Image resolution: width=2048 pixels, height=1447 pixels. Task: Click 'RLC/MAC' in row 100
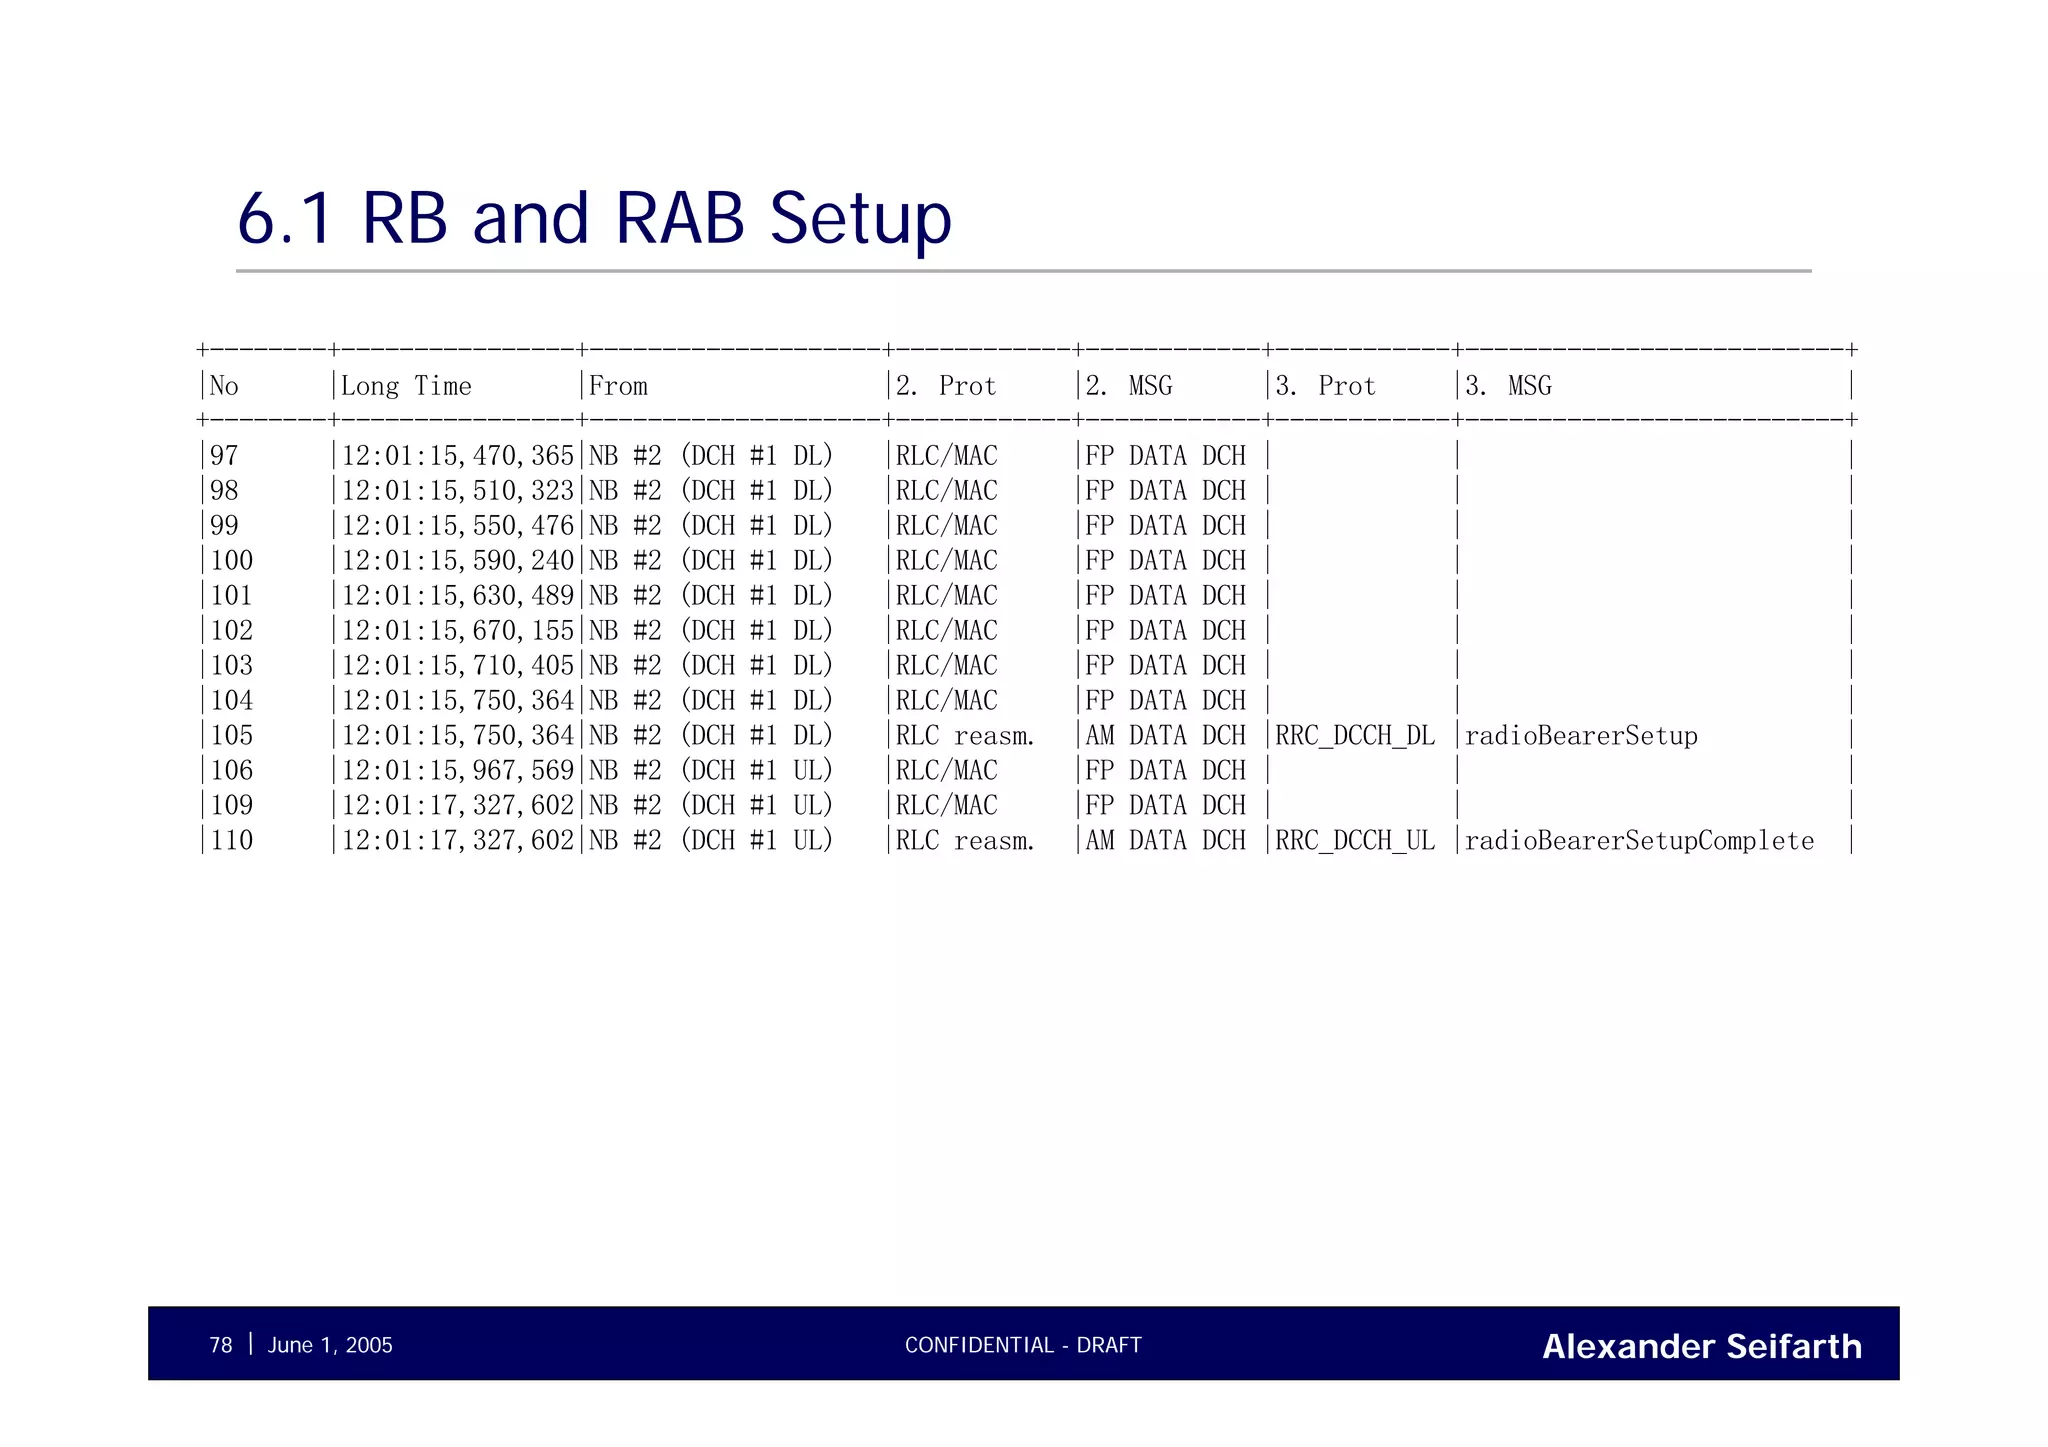947,561
